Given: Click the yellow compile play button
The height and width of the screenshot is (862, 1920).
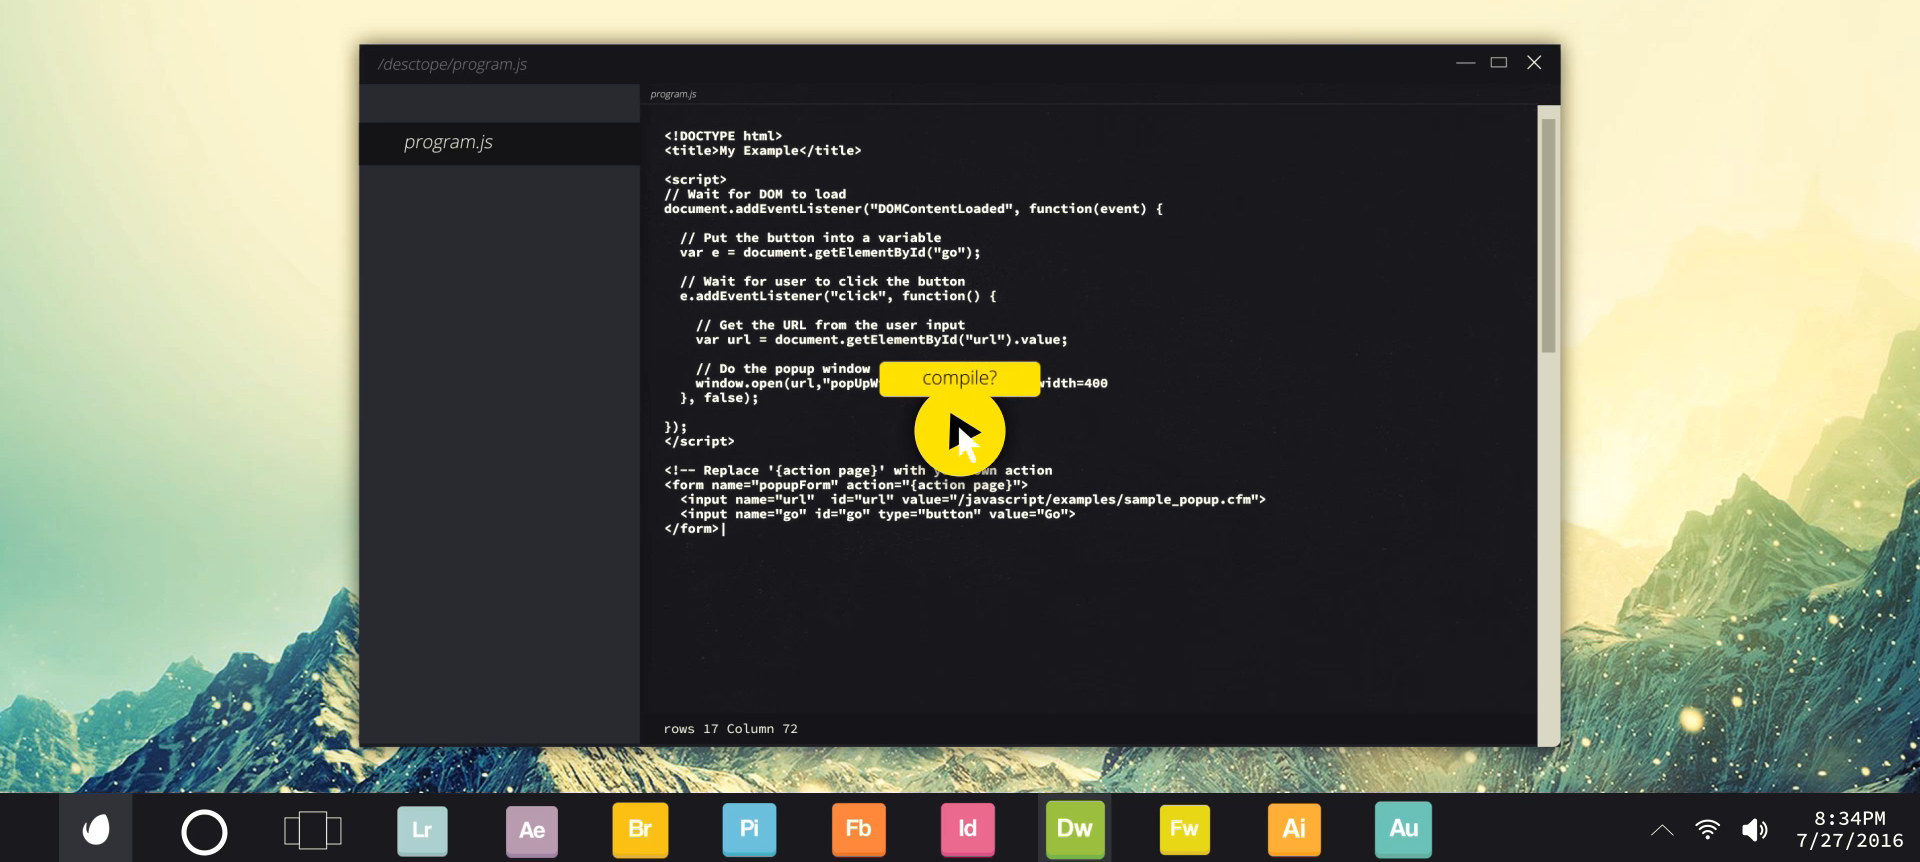Looking at the screenshot, I should [x=959, y=432].
